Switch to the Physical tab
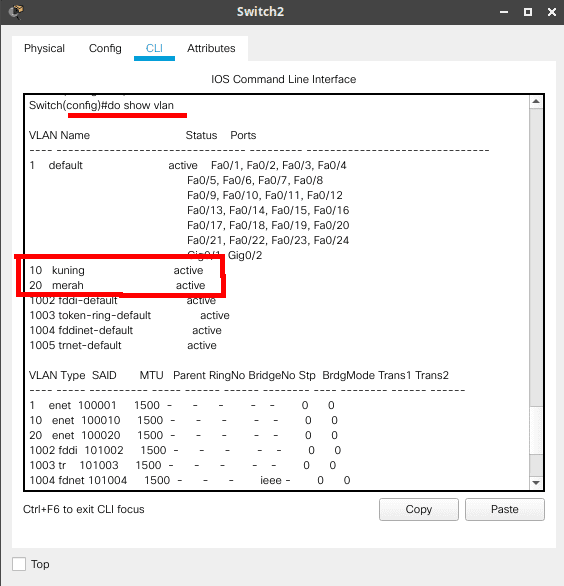Viewport: 564px width, 586px height. (x=44, y=48)
